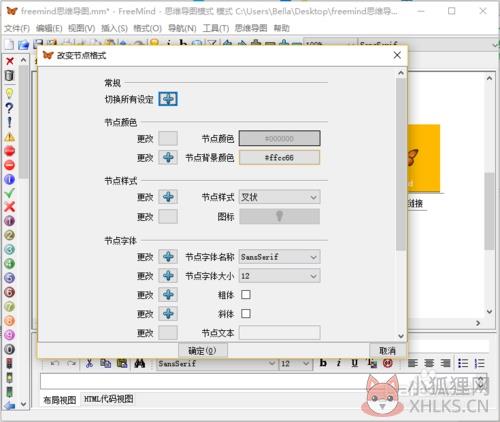This screenshot has height=422, width=500.
Task: Click the 确定(O) confirm button
Action: [x=203, y=350]
